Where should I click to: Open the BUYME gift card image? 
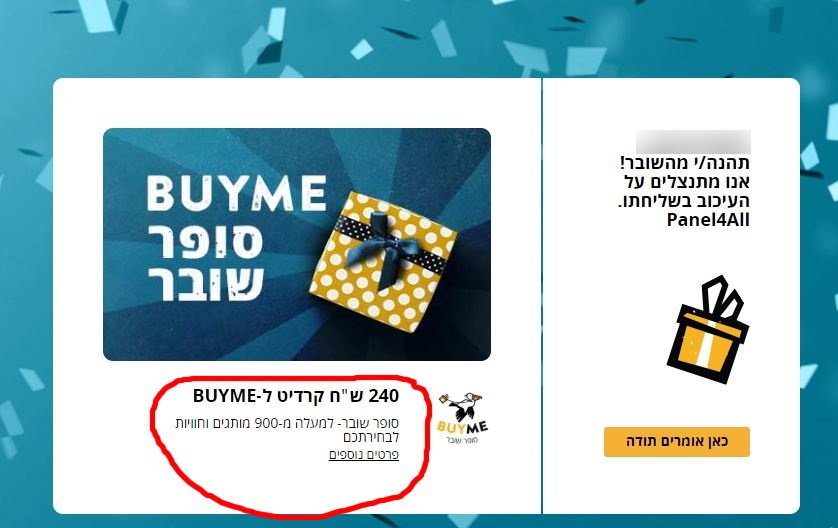tap(297, 244)
